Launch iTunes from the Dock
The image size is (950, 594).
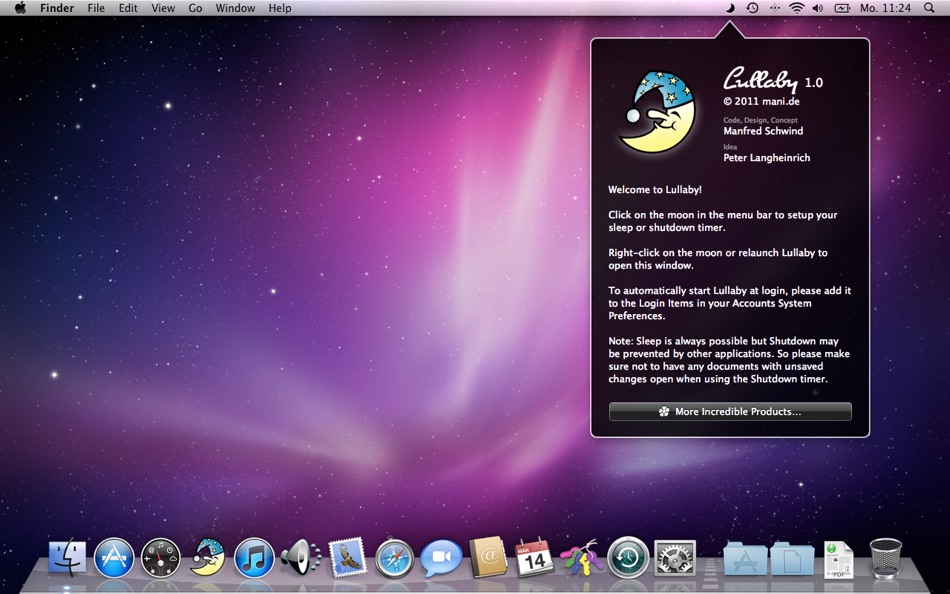click(x=254, y=558)
